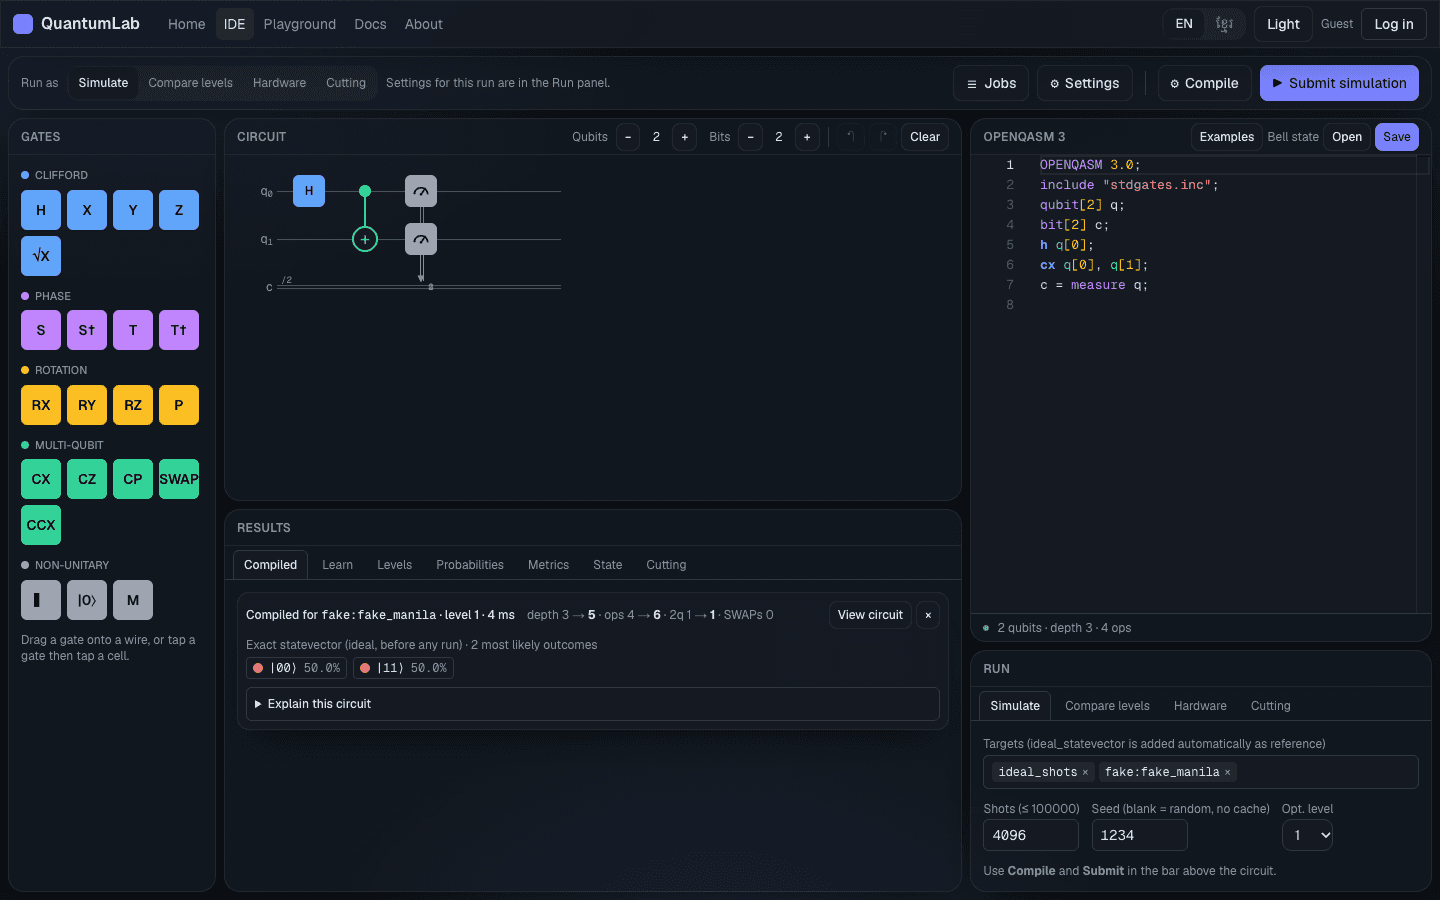Open the Probabilities results tab

[470, 565]
